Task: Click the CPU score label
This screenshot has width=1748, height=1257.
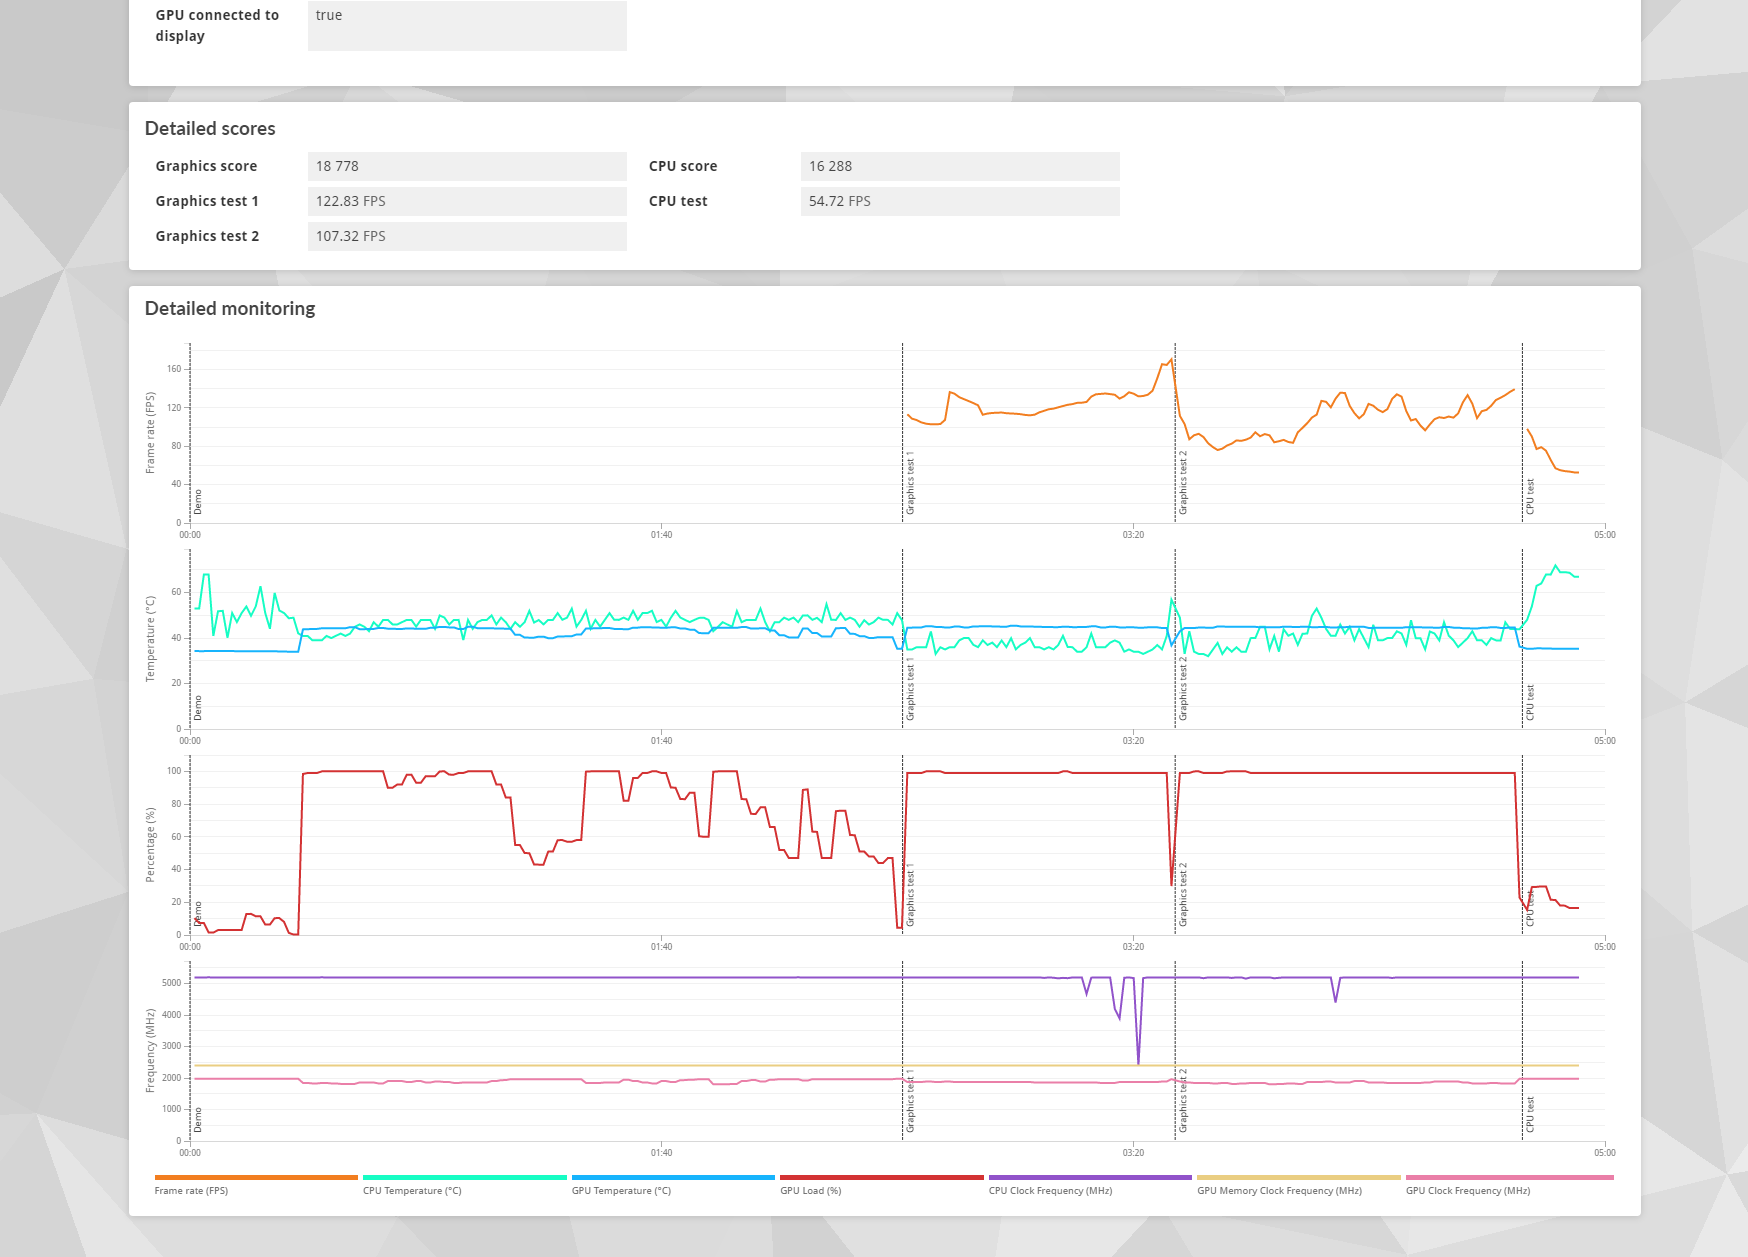Action: 683,166
